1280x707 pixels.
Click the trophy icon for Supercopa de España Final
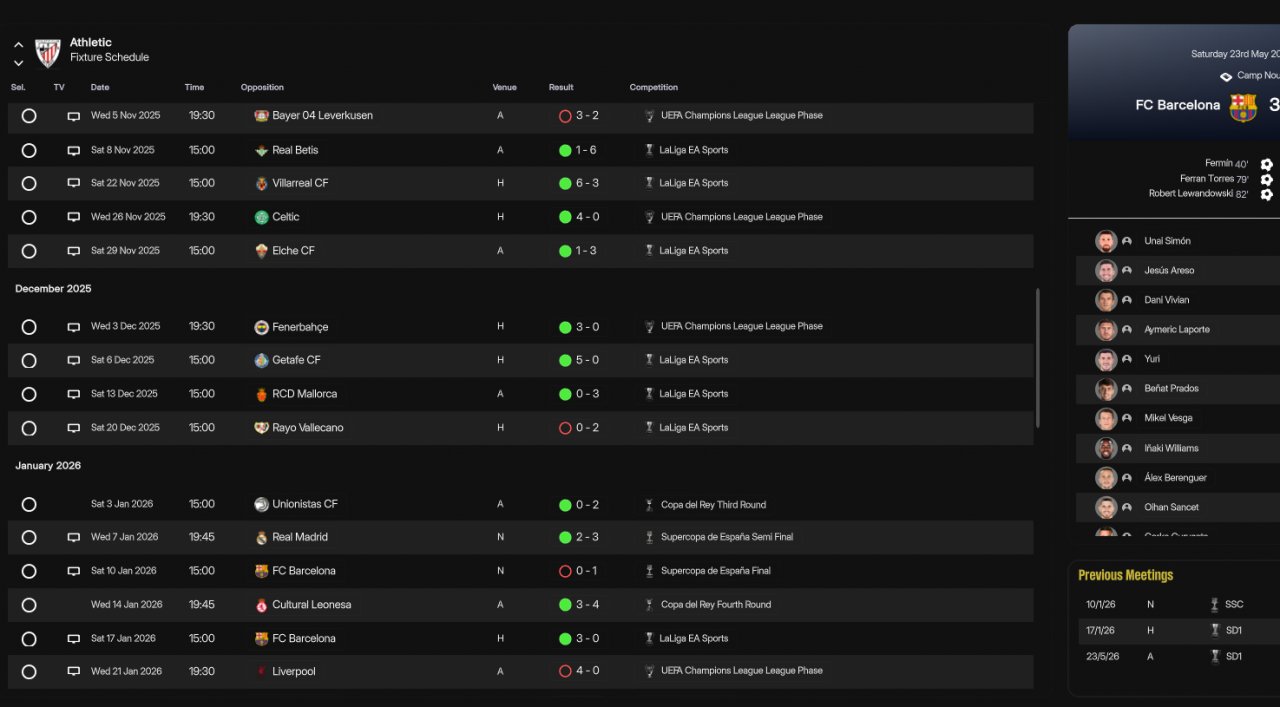(x=649, y=571)
